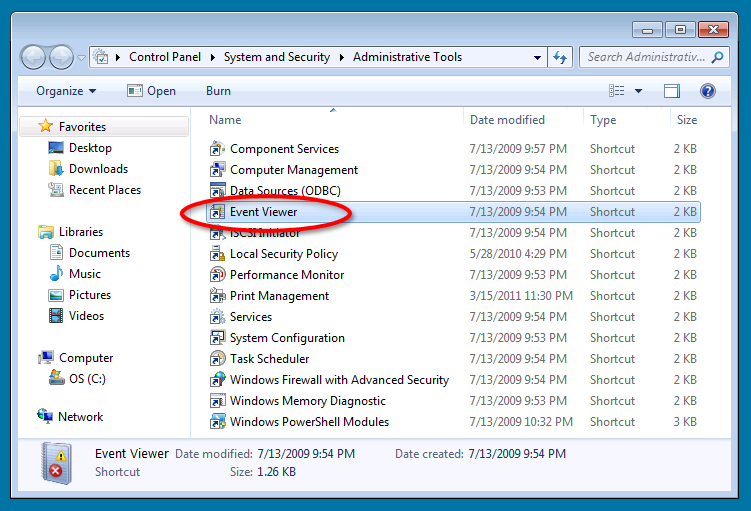Select the Event Viewer entry

tap(454, 212)
